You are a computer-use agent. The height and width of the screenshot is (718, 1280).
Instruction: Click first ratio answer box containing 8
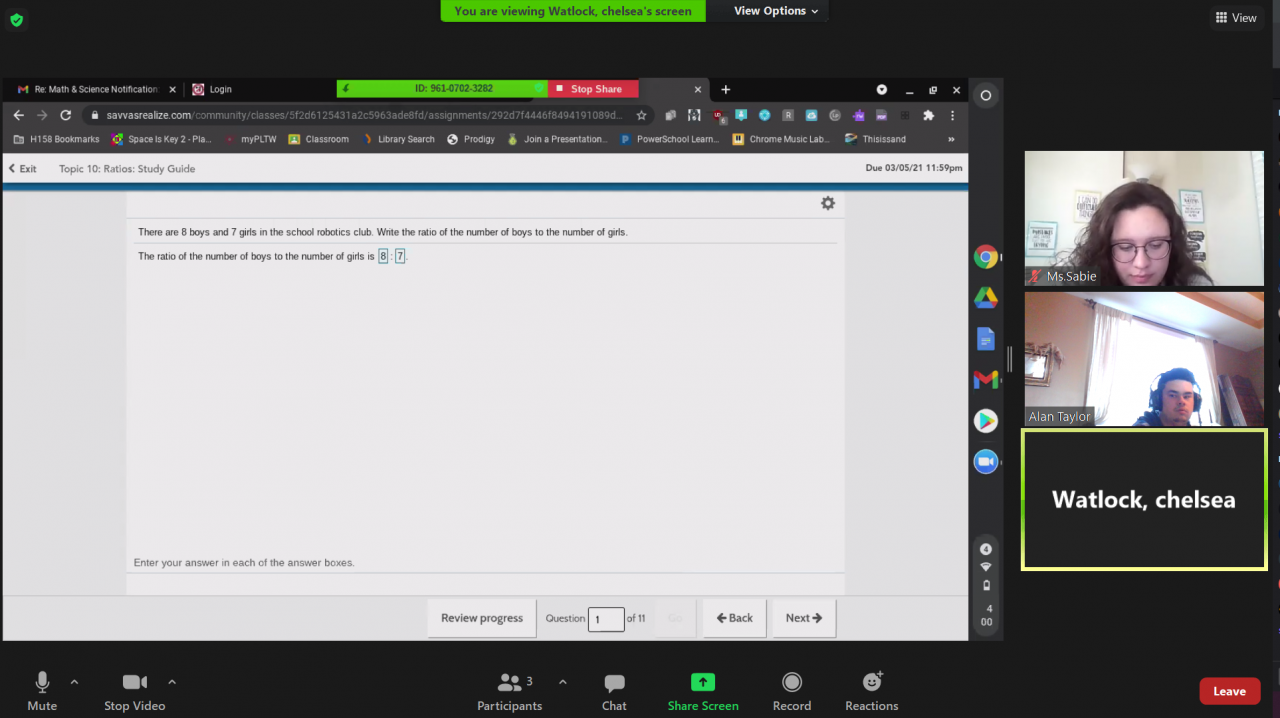[x=383, y=256]
